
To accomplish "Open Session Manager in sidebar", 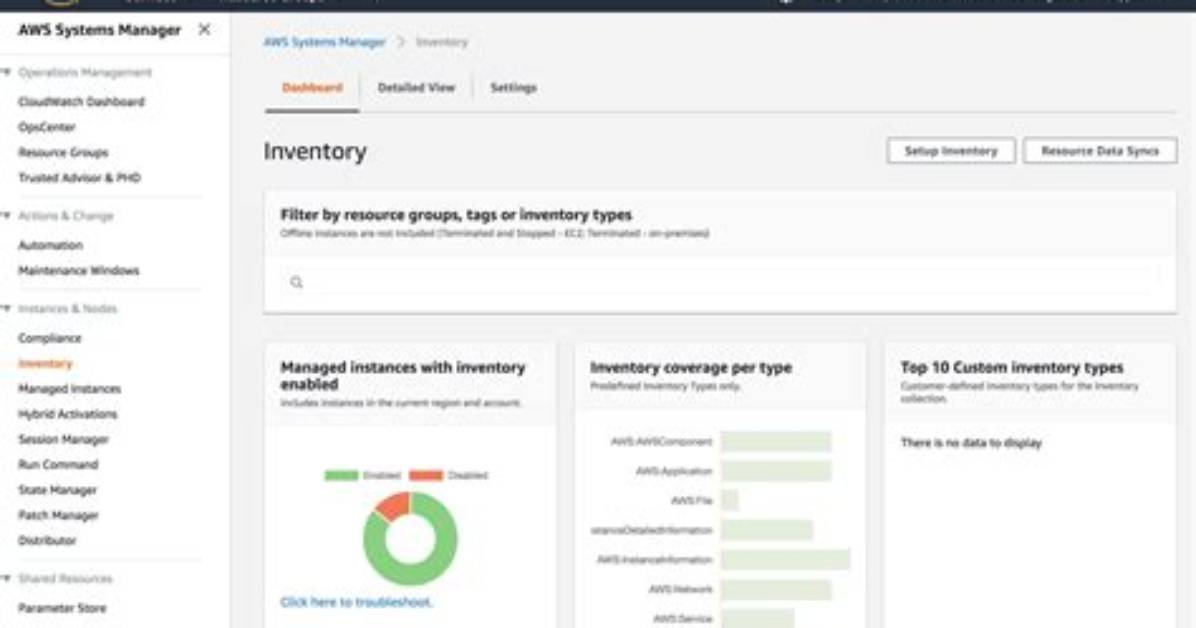I will click(63, 439).
